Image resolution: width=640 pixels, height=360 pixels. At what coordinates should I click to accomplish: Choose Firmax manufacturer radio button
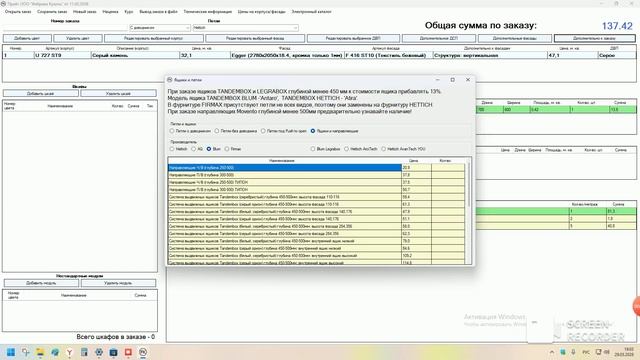point(227,149)
